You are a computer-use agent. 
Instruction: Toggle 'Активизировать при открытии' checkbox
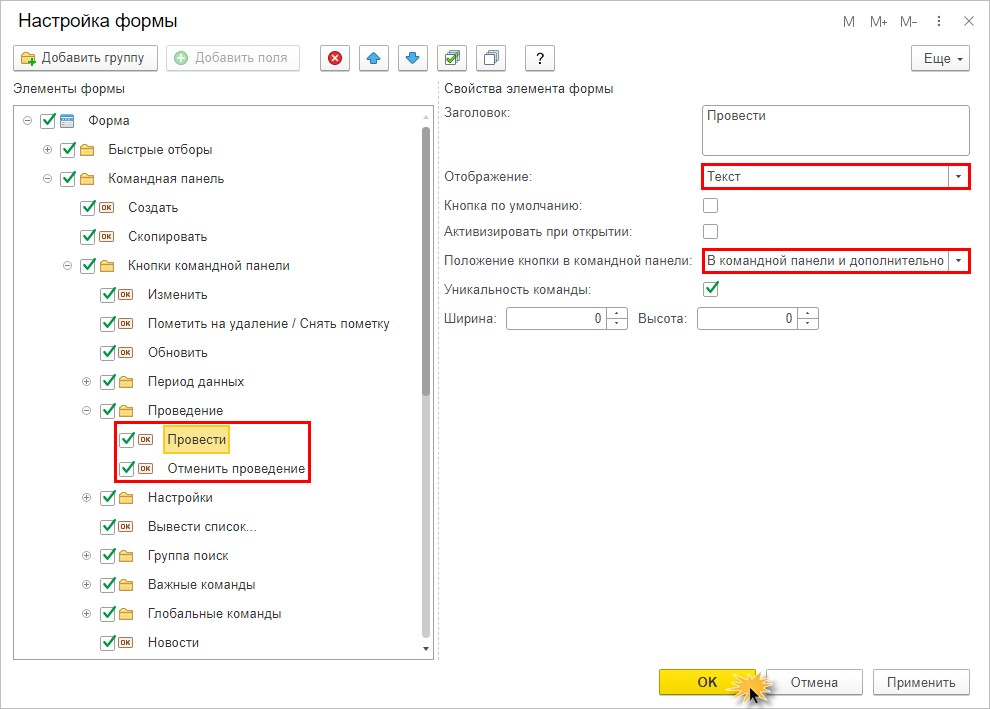point(711,232)
